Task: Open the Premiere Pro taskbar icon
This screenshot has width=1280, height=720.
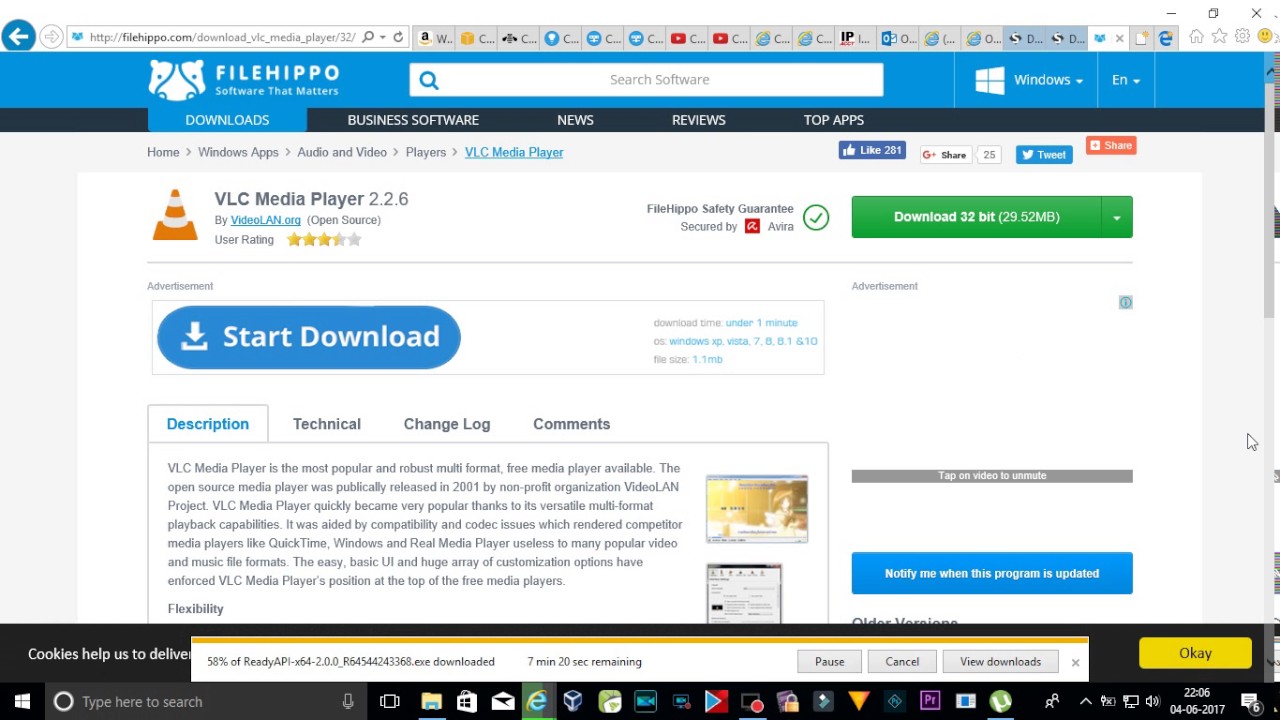Action: pos(930,701)
